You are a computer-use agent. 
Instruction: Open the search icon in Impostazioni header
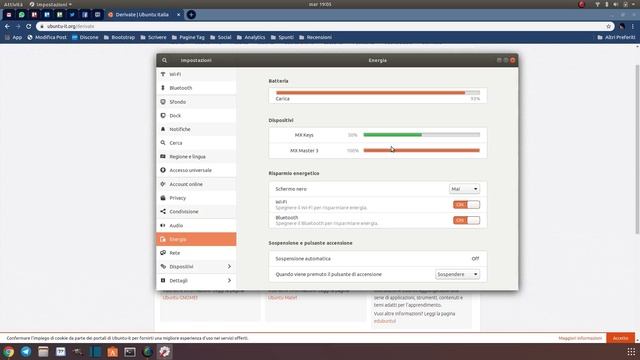(x=164, y=60)
